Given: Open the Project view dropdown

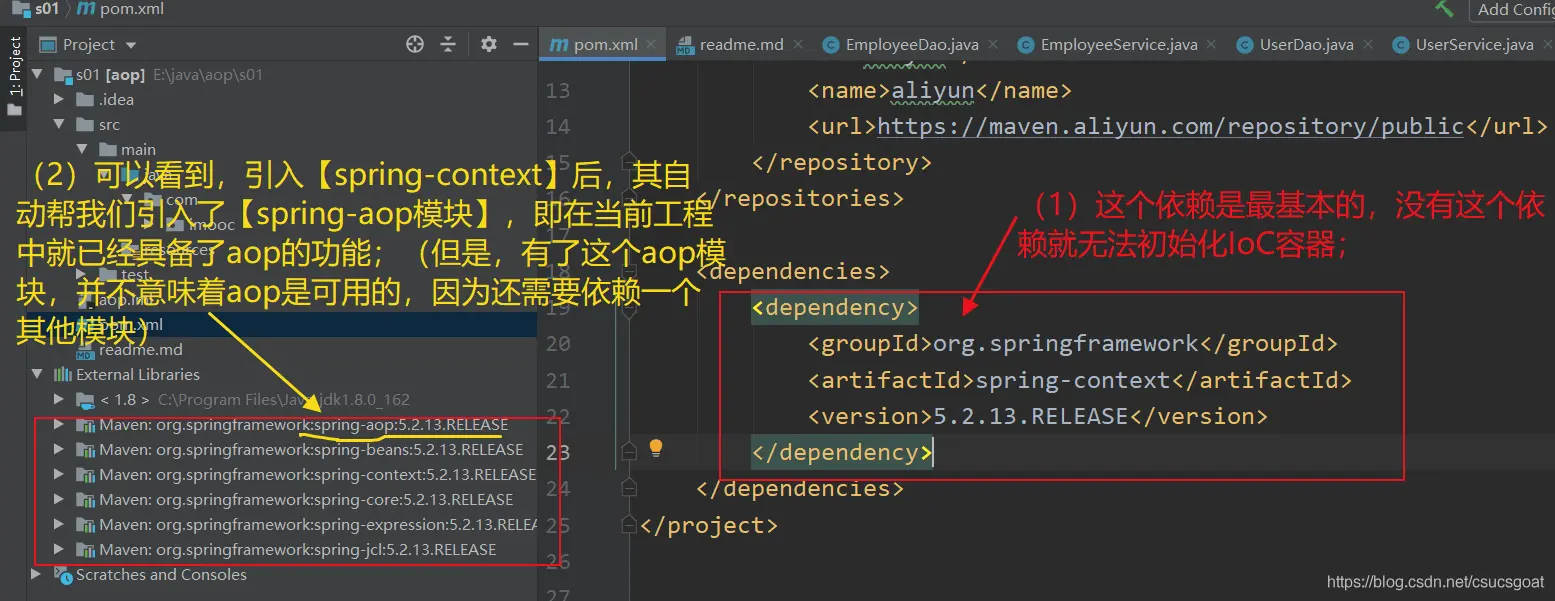Looking at the screenshot, I should (131, 45).
